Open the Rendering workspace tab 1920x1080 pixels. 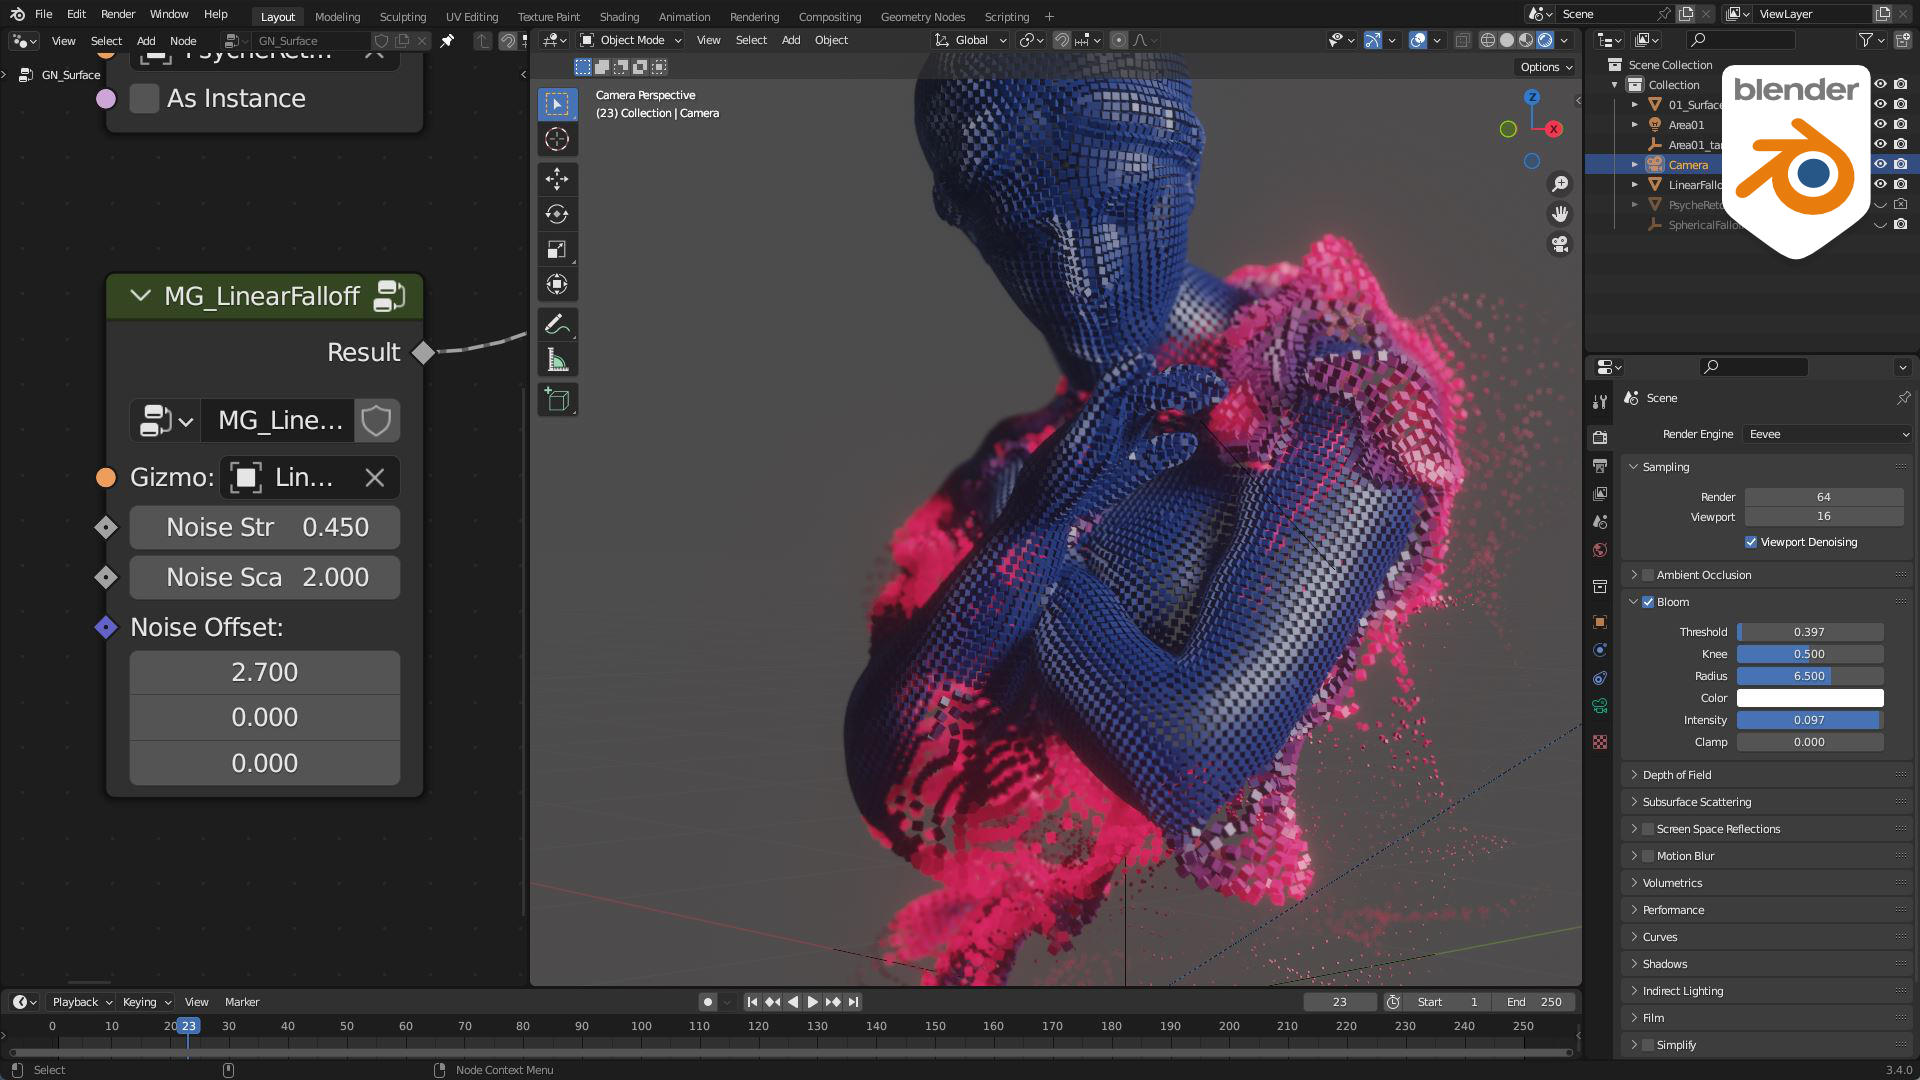point(754,16)
